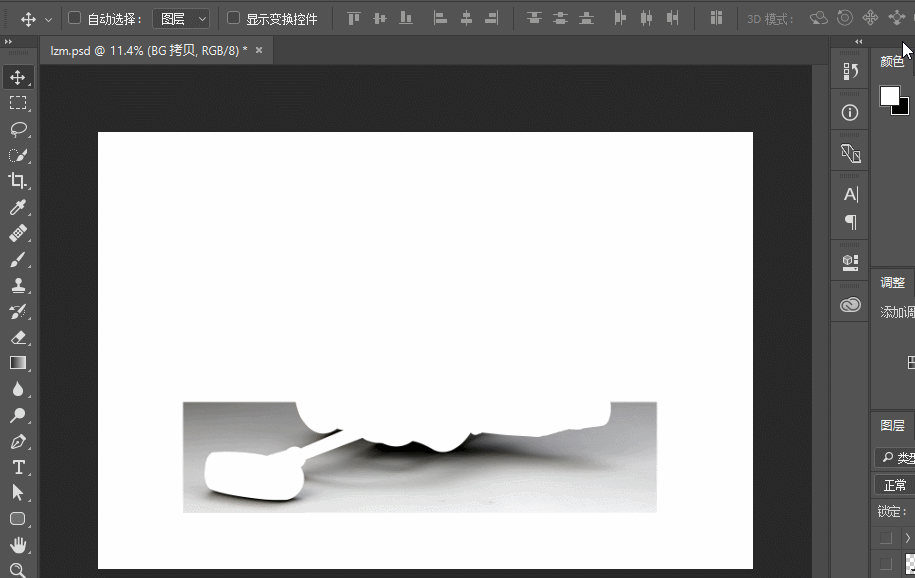Enable the 显示变换控件 checkbox

point(233,18)
